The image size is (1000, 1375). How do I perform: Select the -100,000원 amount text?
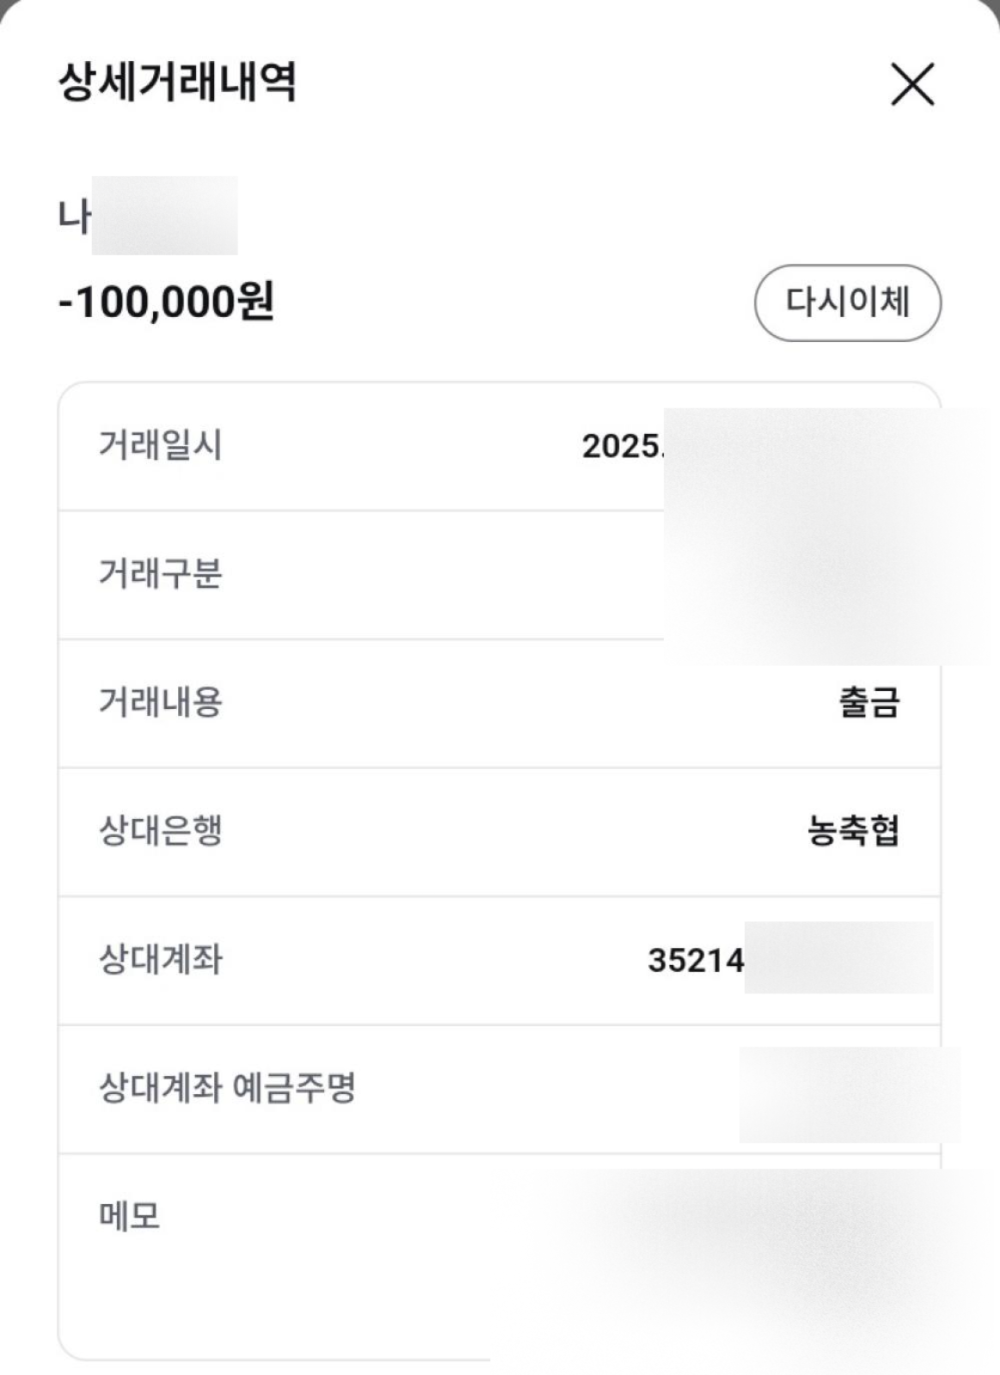click(166, 301)
